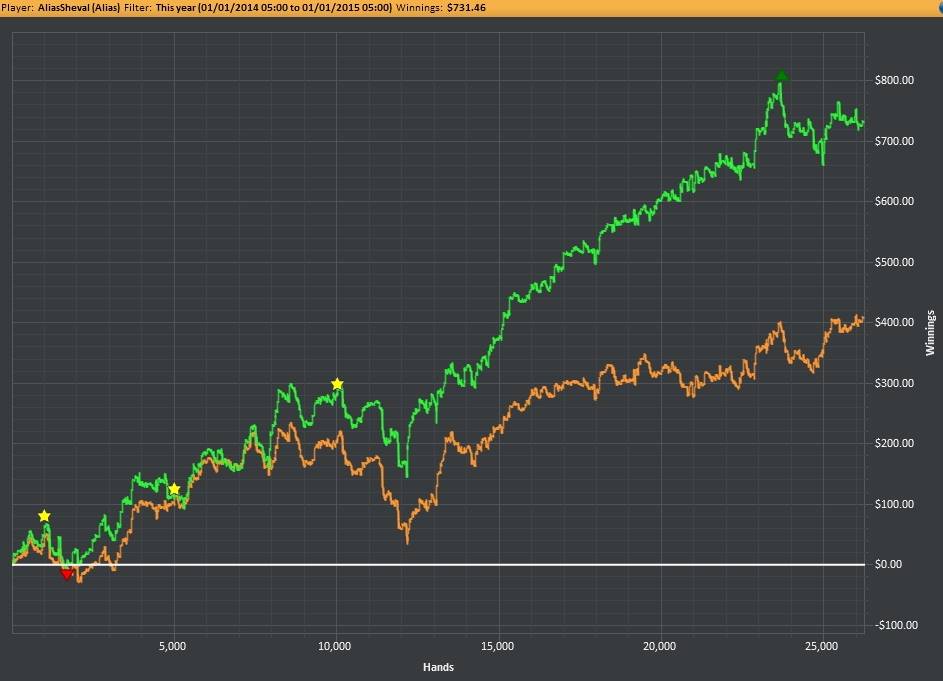Image resolution: width=943 pixels, height=681 pixels.
Task: Select the 15,000 x-axis tick label
Action: (x=497, y=647)
